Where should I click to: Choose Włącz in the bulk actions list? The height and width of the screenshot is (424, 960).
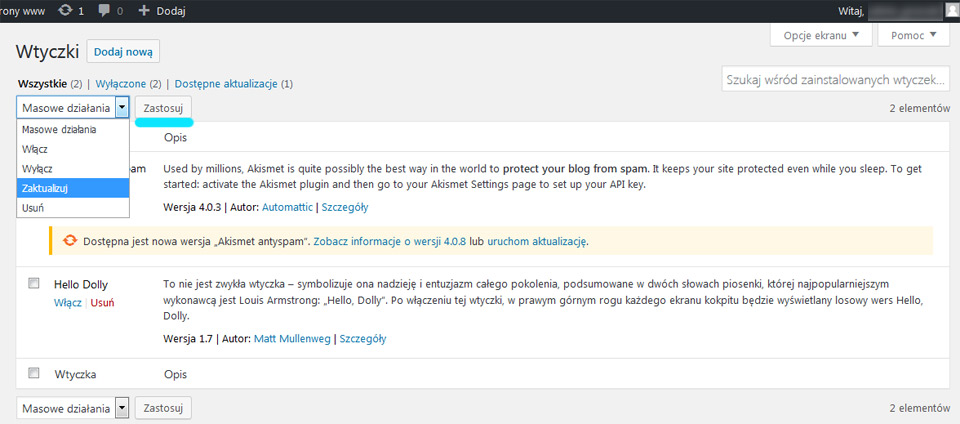(x=73, y=149)
